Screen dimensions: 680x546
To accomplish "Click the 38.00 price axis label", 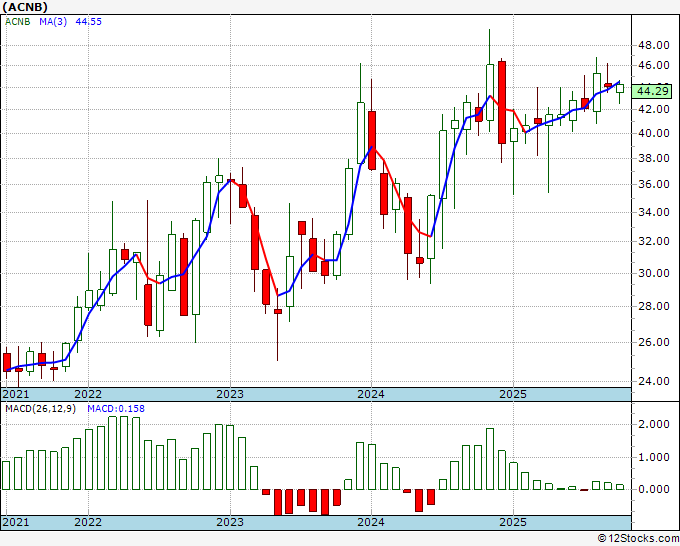I will point(654,158).
